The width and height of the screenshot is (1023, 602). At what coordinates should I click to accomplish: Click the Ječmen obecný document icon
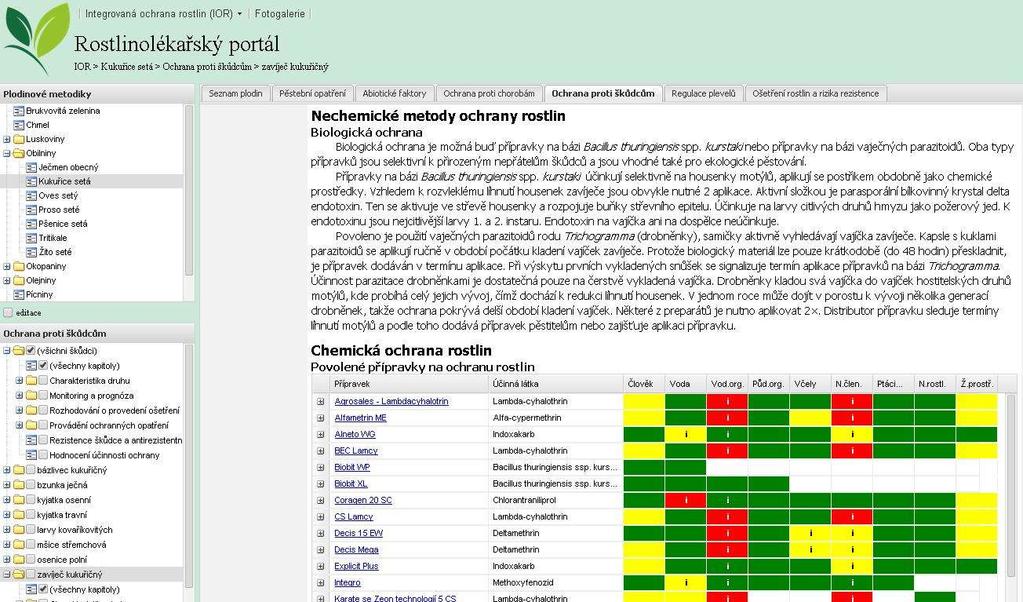tap(31, 167)
